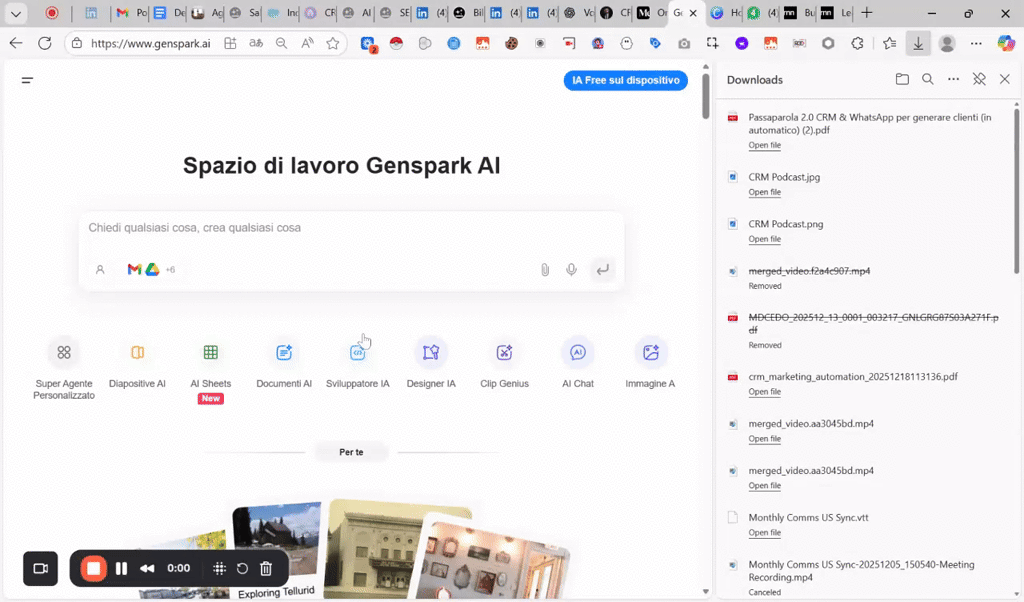The image size is (1024, 602).
Task: Pause the screen recording
Action: coord(121,569)
